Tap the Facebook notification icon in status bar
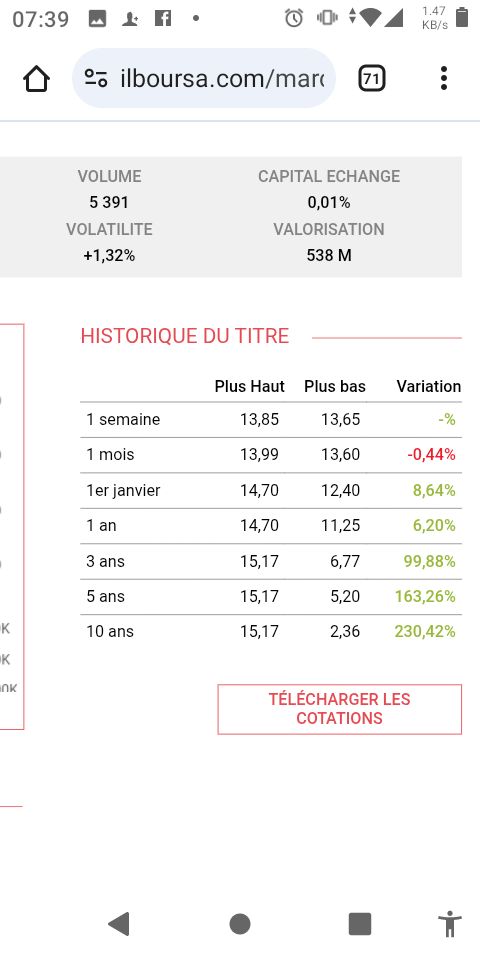The width and height of the screenshot is (480, 960). click(163, 18)
